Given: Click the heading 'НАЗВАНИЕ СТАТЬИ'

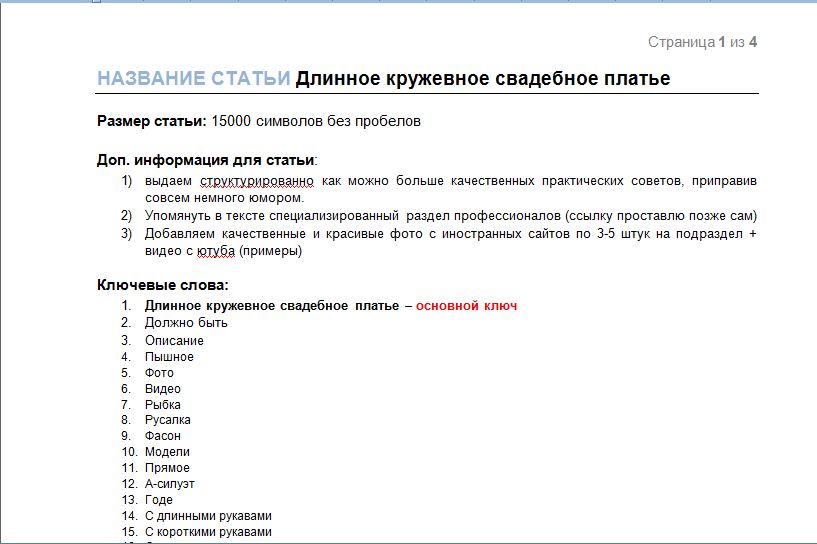Looking at the screenshot, I should point(193,78).
